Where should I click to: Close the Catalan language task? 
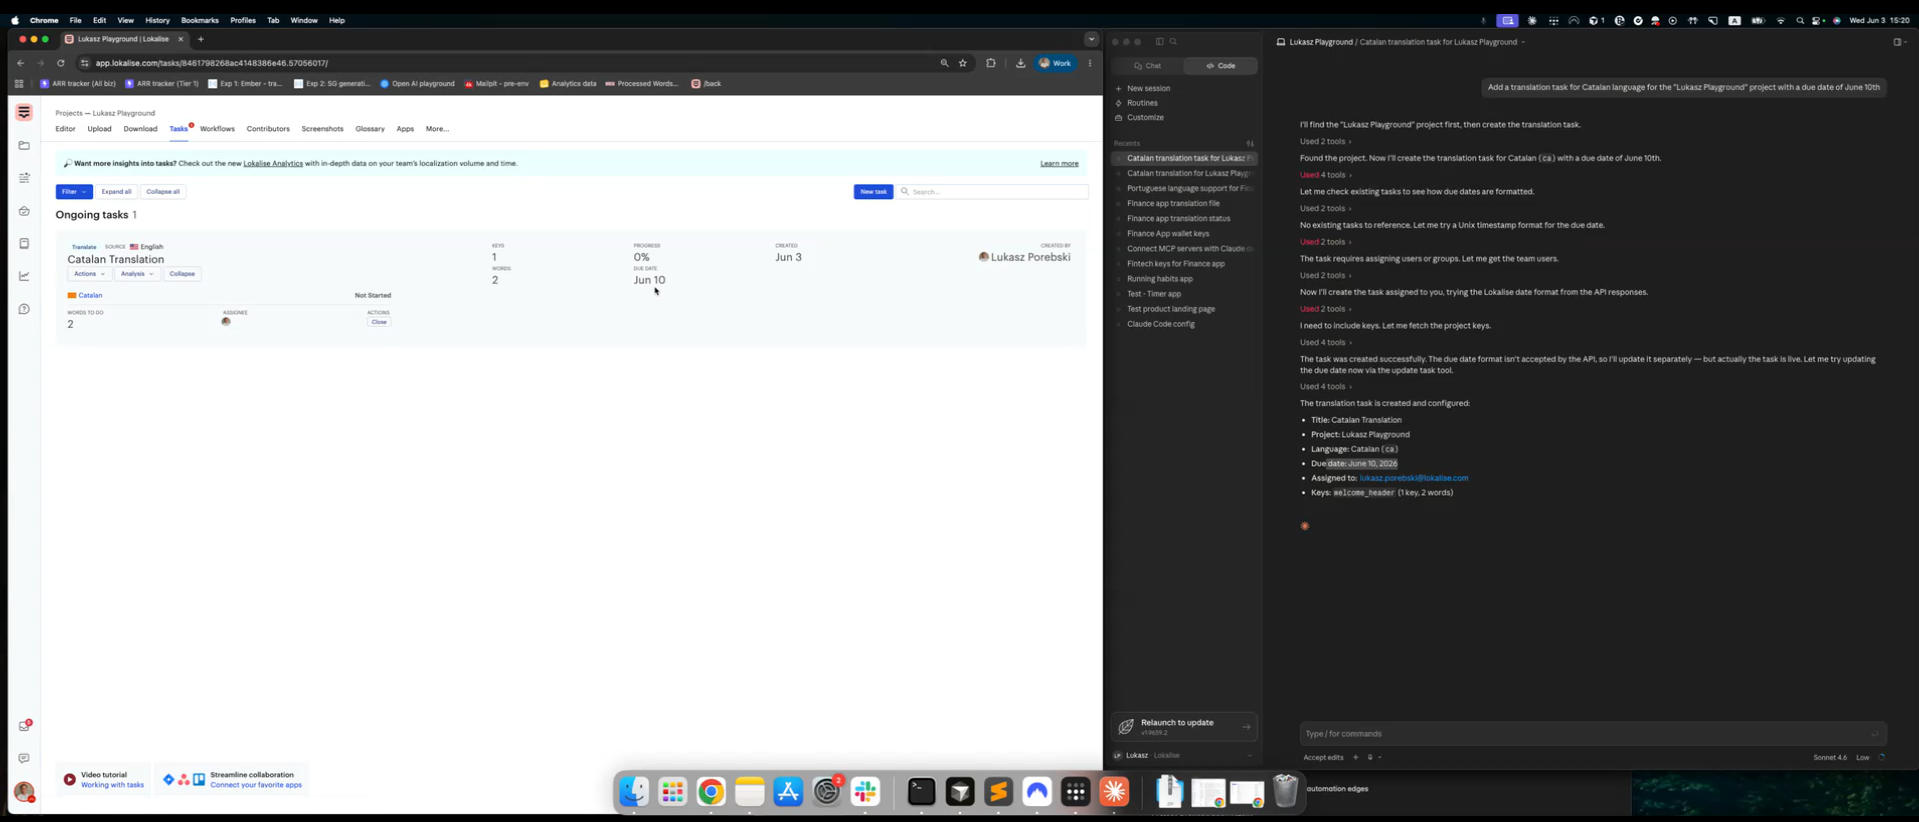pos(379,322)
